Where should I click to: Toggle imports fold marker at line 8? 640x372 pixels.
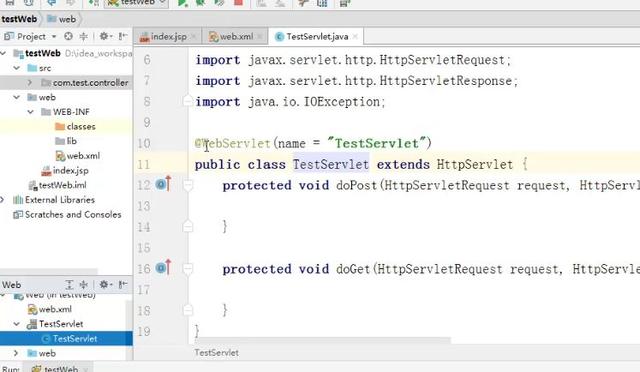pyautogui.click(x=188, y=100)
